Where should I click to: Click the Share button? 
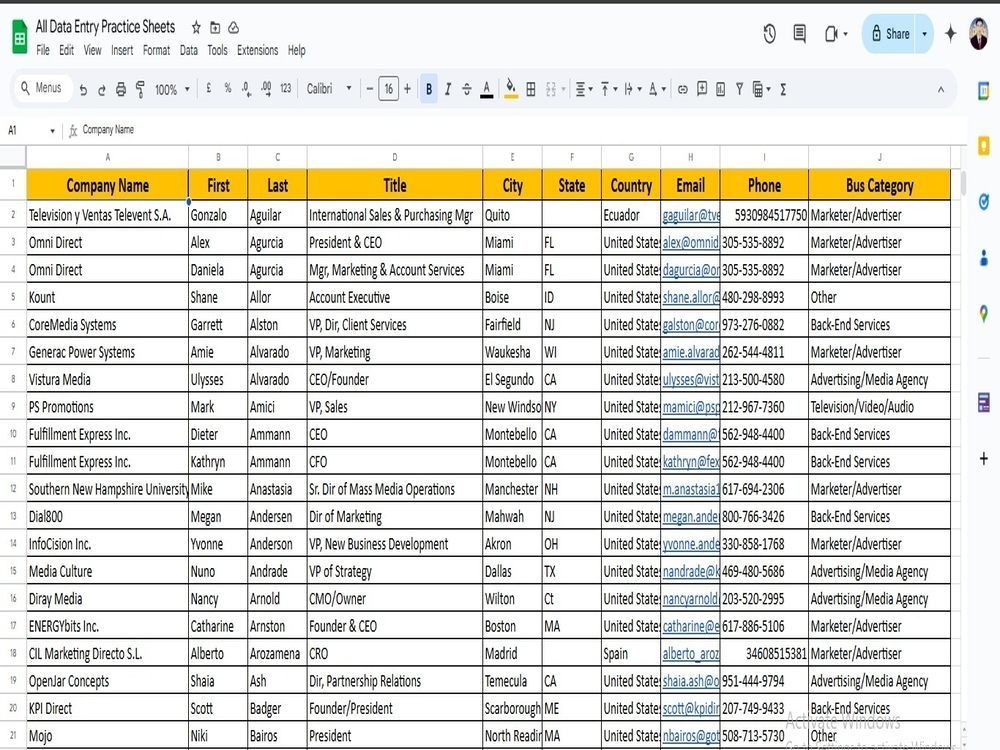pyautogui.click(x=891, y=34)
